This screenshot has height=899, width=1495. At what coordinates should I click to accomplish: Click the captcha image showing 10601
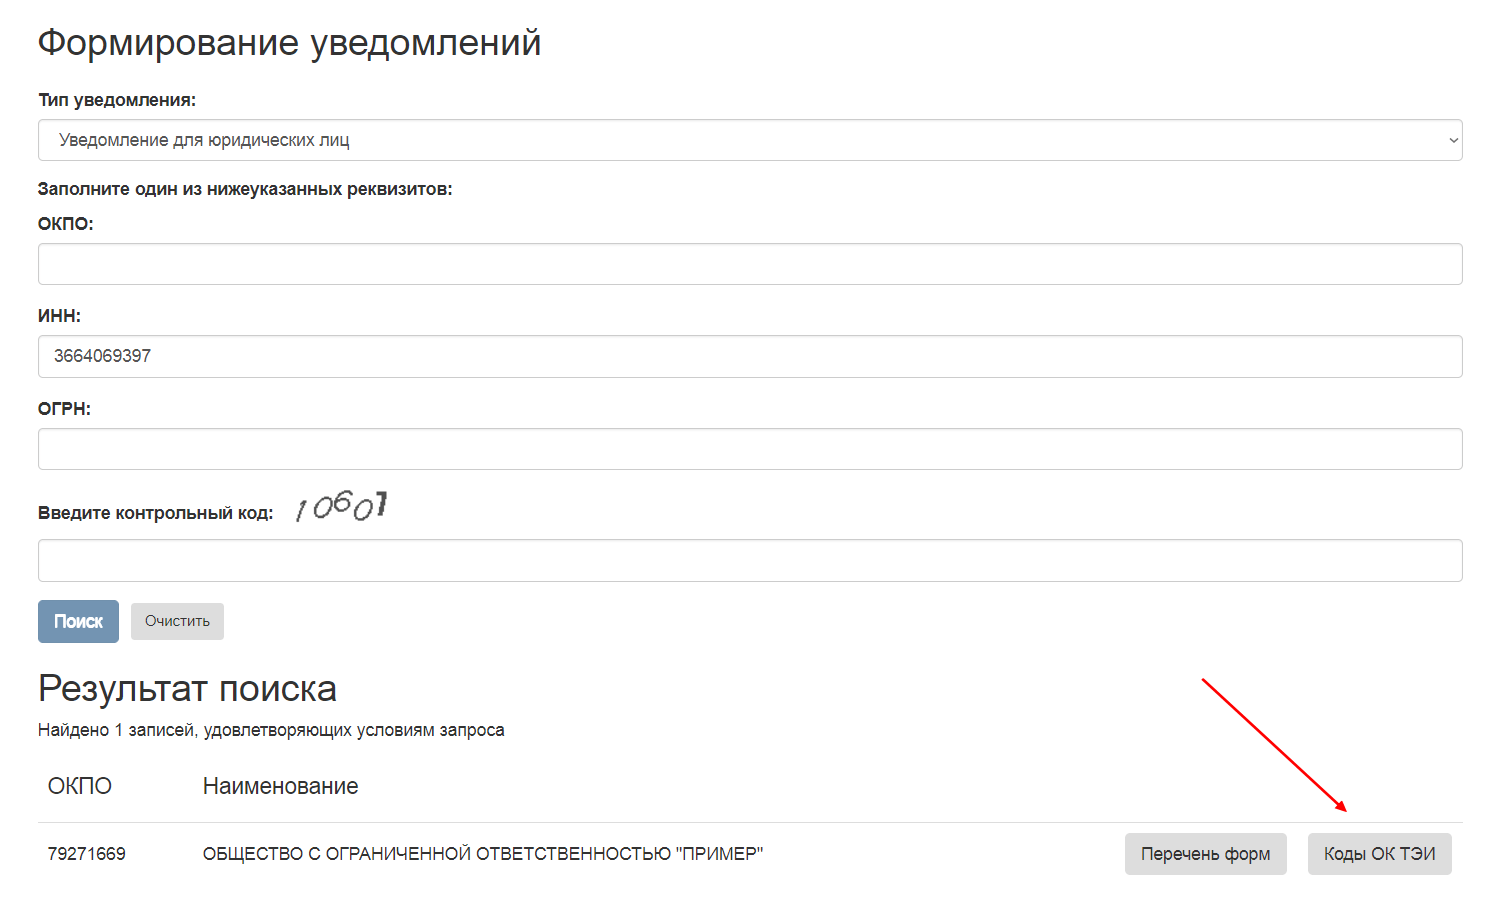pos(341,507)
